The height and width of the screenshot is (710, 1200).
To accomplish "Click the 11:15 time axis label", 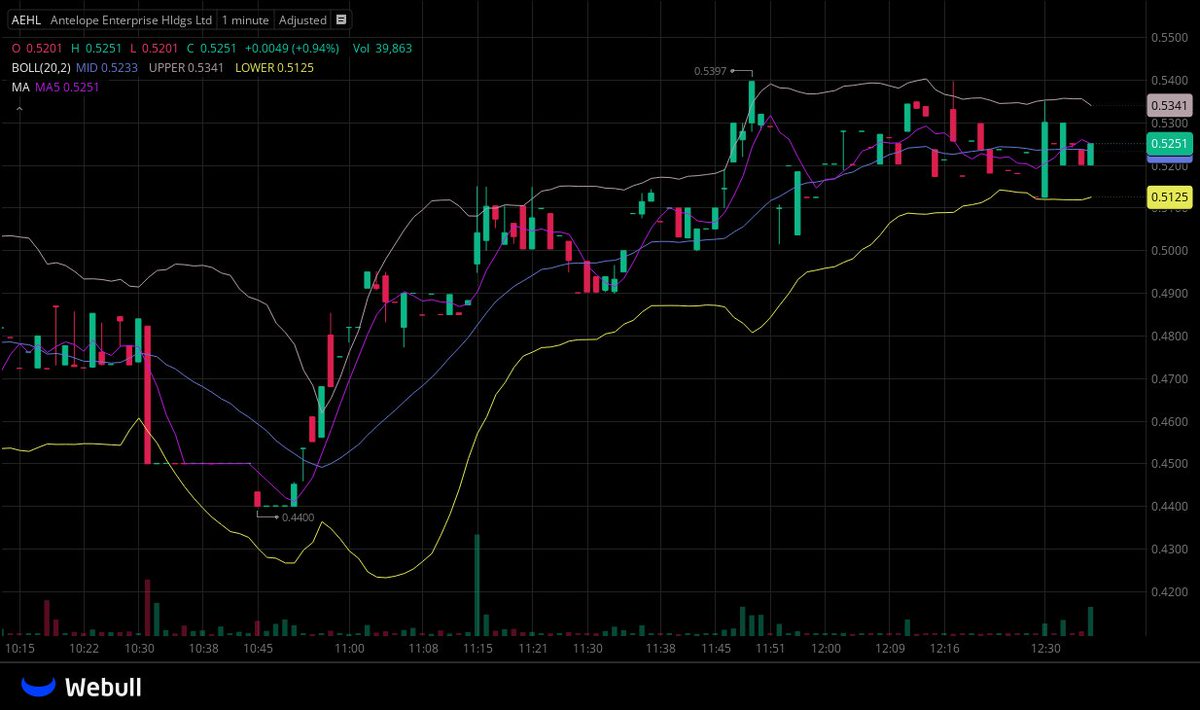I will [478, 649].
